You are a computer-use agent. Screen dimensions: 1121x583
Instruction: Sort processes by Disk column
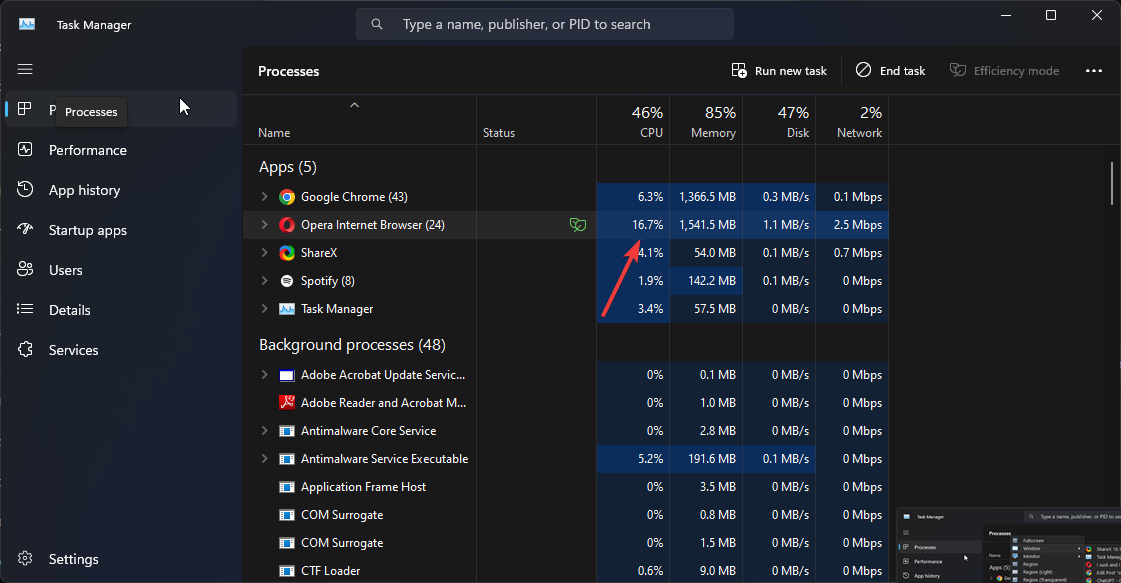[x=779, y=122]
